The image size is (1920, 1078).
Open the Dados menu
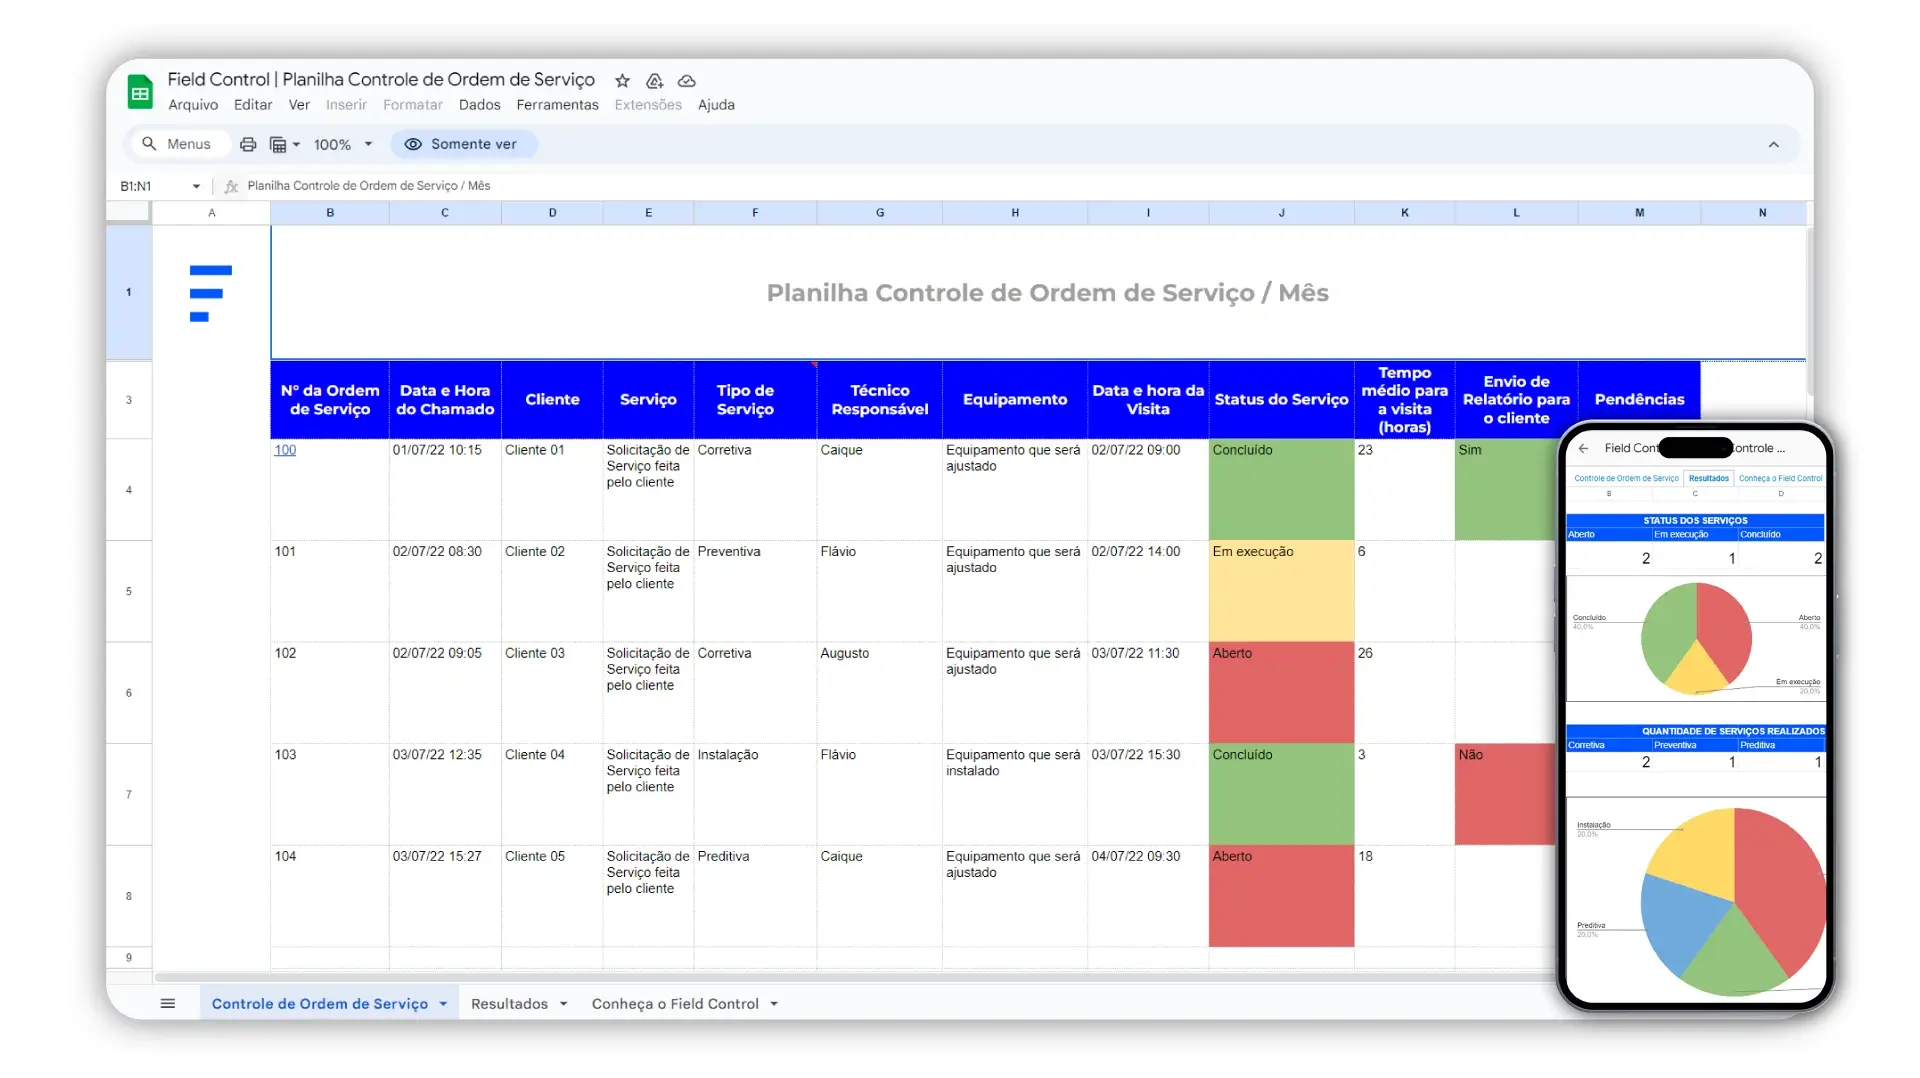(479, 105)
